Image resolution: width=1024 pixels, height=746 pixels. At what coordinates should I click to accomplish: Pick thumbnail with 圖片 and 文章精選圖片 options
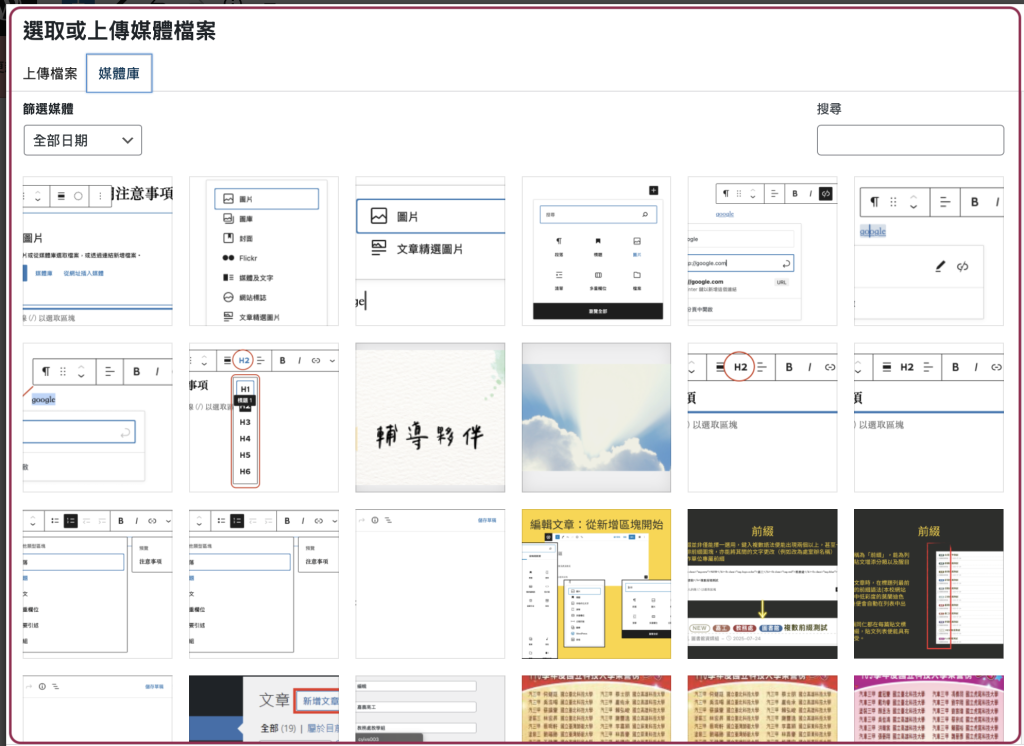click(430, 251)
